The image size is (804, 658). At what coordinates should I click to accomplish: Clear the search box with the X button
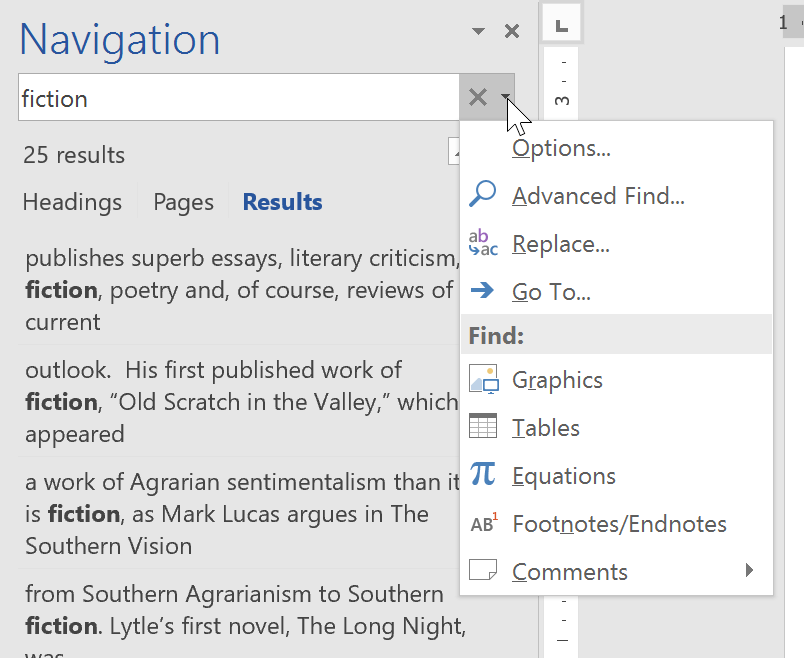tap(477, 96)
